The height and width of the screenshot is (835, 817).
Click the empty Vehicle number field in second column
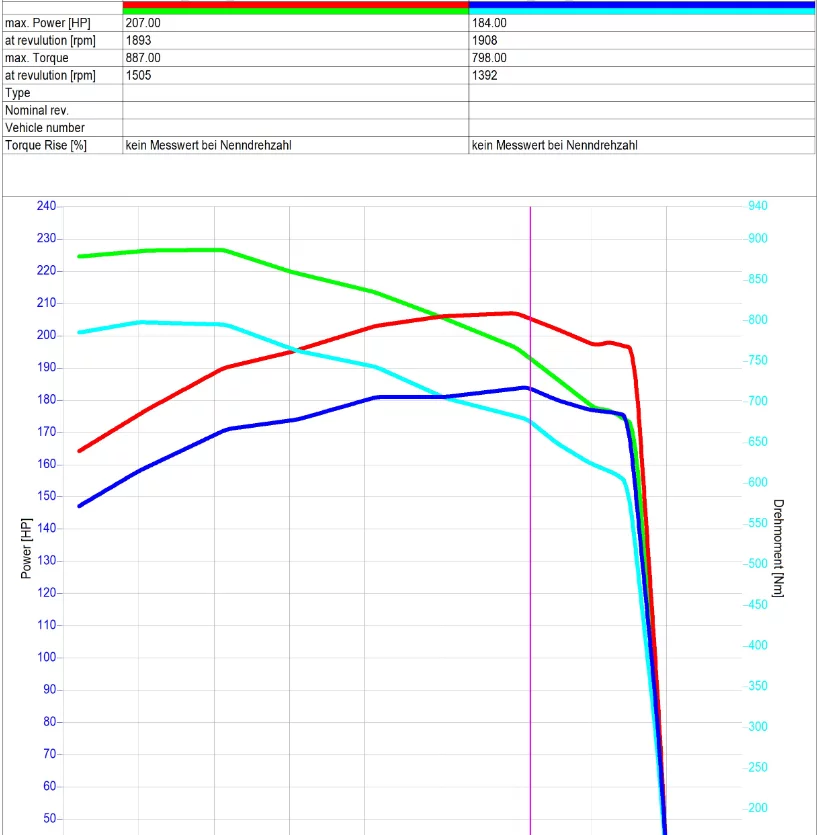[641, 128]
